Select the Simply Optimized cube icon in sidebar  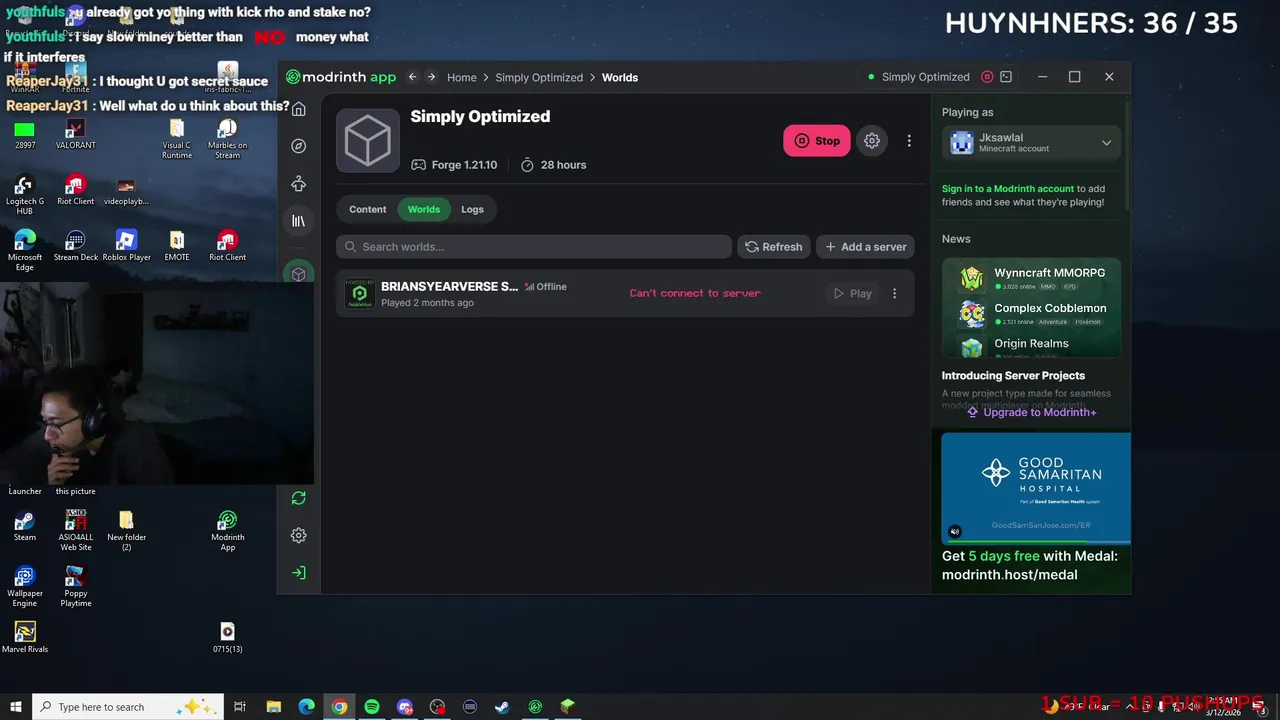[x=298, y=274]
